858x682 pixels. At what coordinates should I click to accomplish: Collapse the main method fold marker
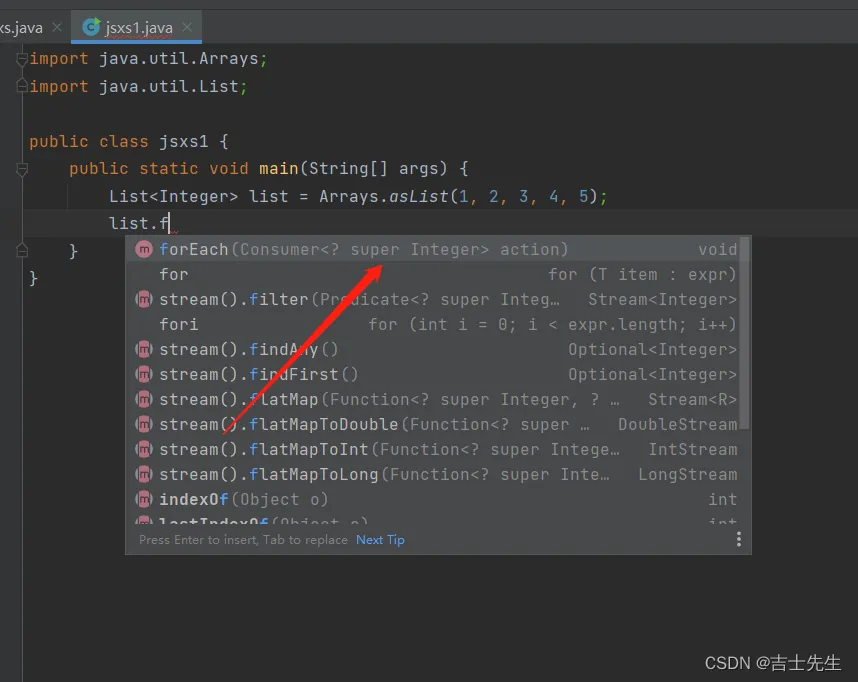(x=22, y=169)
